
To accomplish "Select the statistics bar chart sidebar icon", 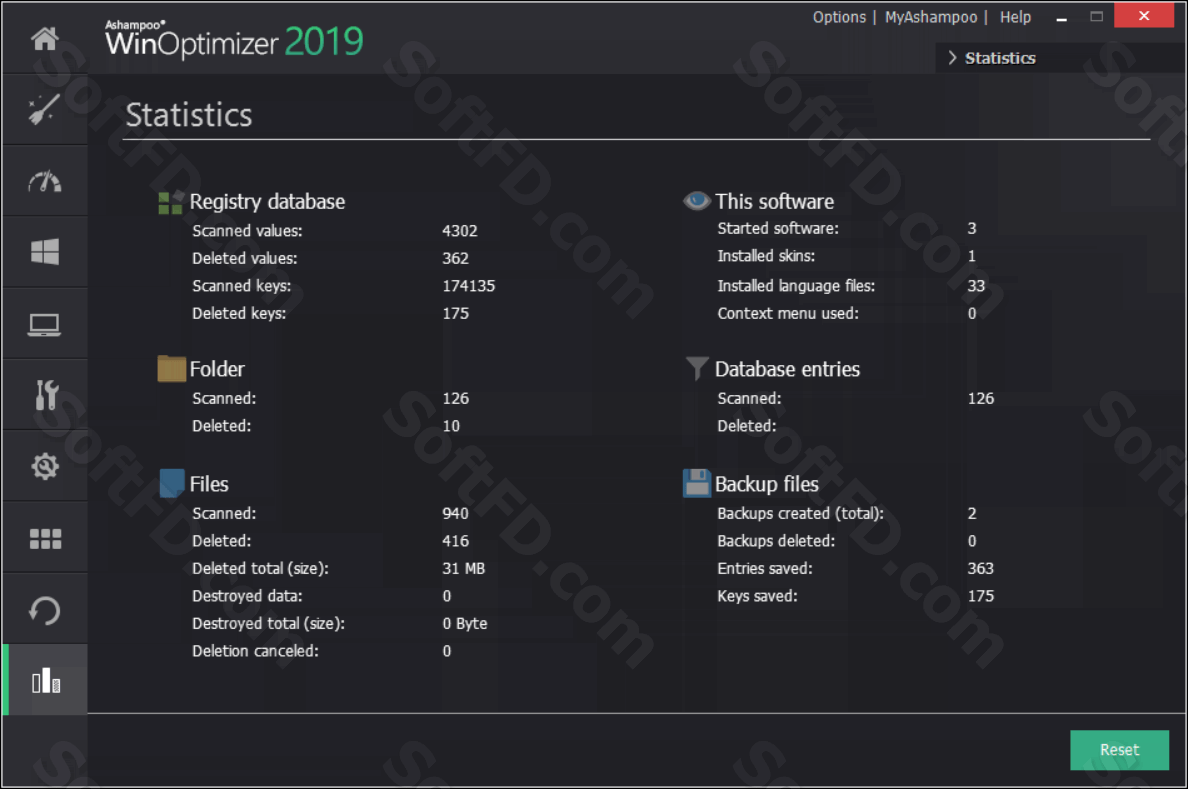I will tap(45, 680).
